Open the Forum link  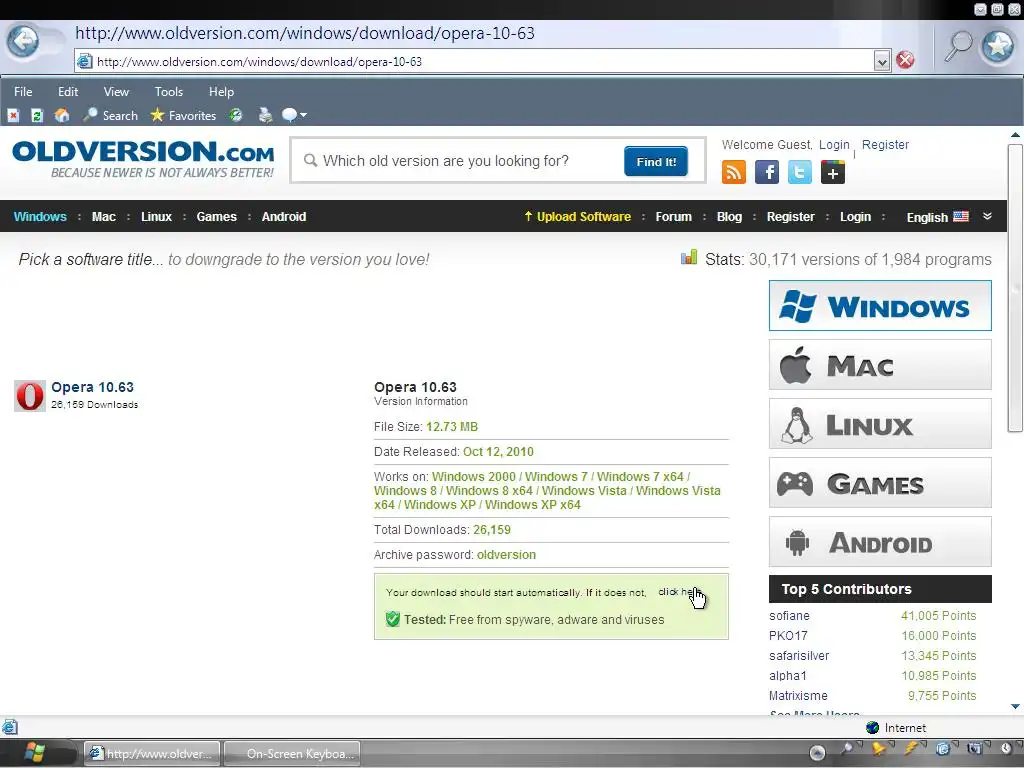[x=673, y=217]
